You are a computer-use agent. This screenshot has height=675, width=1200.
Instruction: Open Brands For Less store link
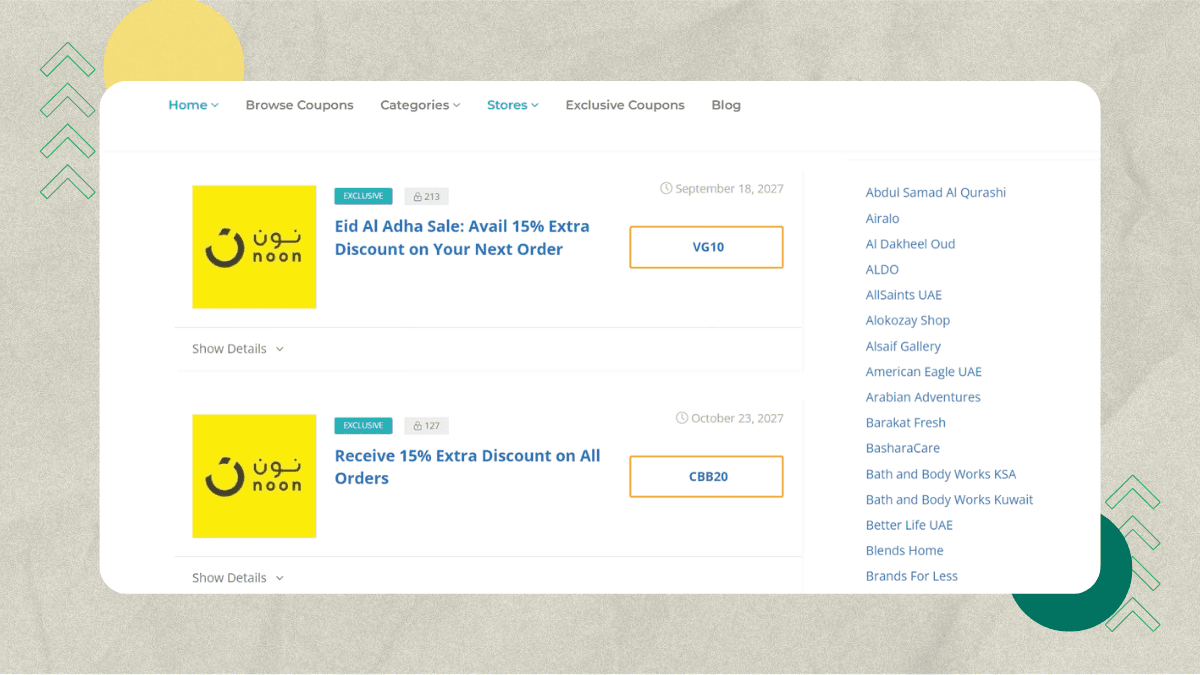point(912,576)
